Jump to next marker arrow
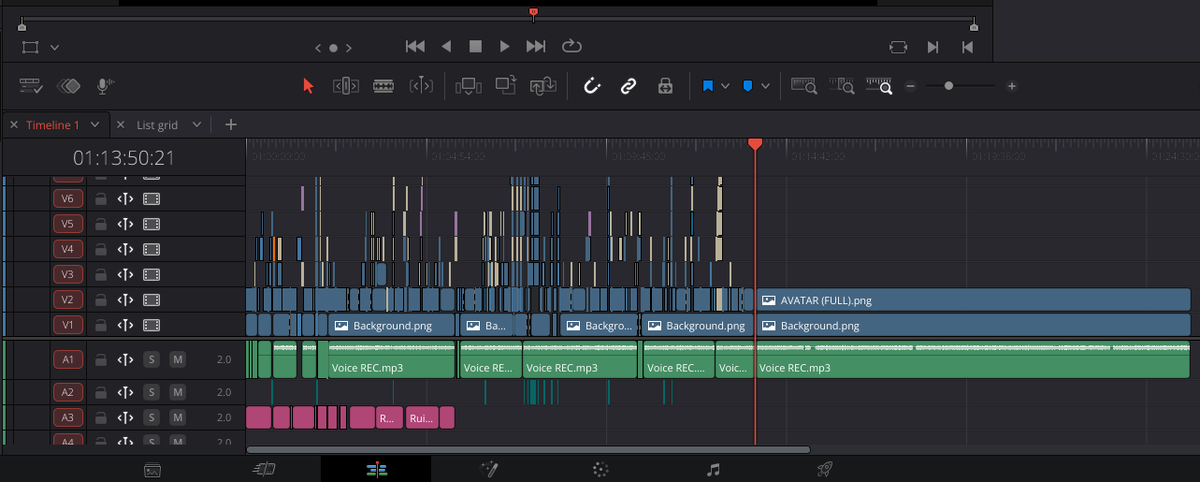This screenshot has height=482, width=1200. (347, 47)
